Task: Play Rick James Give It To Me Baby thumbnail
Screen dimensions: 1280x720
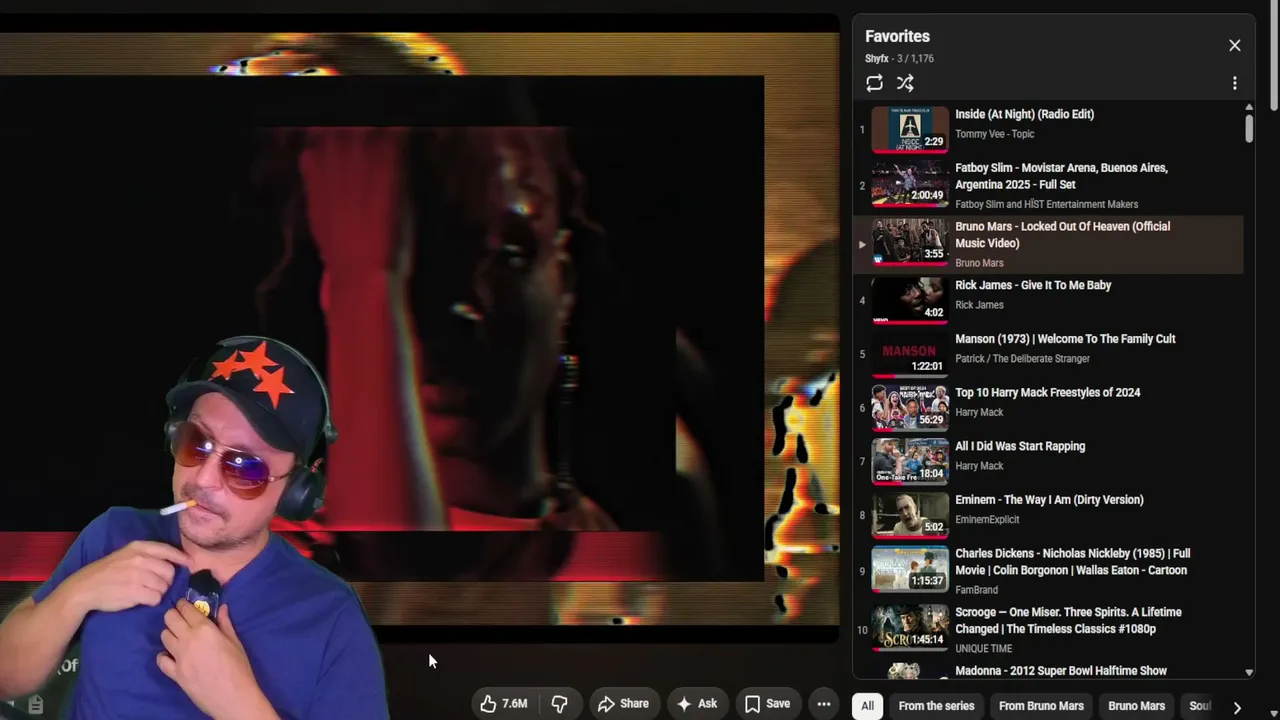Action: point(910,300)
